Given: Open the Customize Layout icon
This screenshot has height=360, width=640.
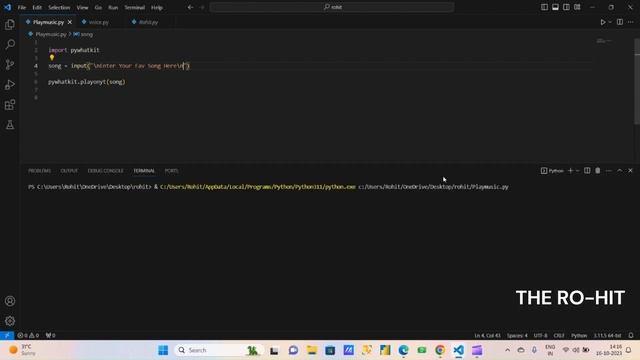Looking at the screenshot, I should [577, 7].
